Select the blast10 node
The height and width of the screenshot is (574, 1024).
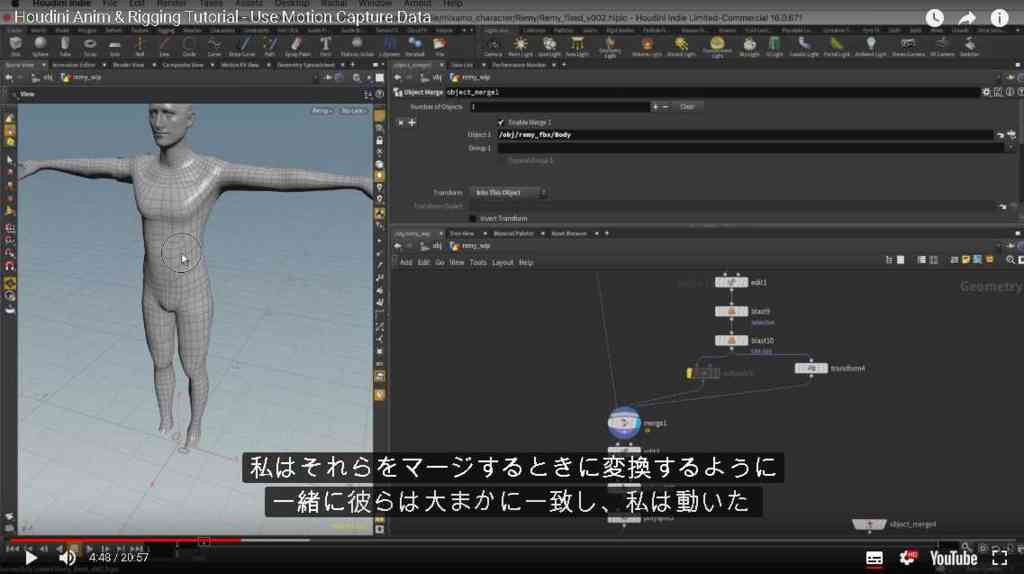click(731, 340)
